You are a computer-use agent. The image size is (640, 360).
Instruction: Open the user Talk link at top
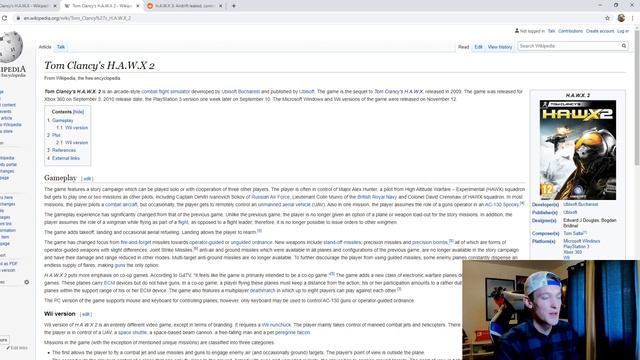click(x=551, y=31)
